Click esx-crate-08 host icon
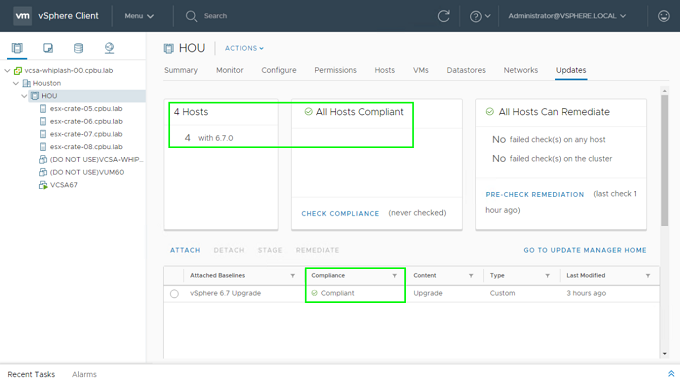This screenshot has width=680, height=382. point(43,147)
